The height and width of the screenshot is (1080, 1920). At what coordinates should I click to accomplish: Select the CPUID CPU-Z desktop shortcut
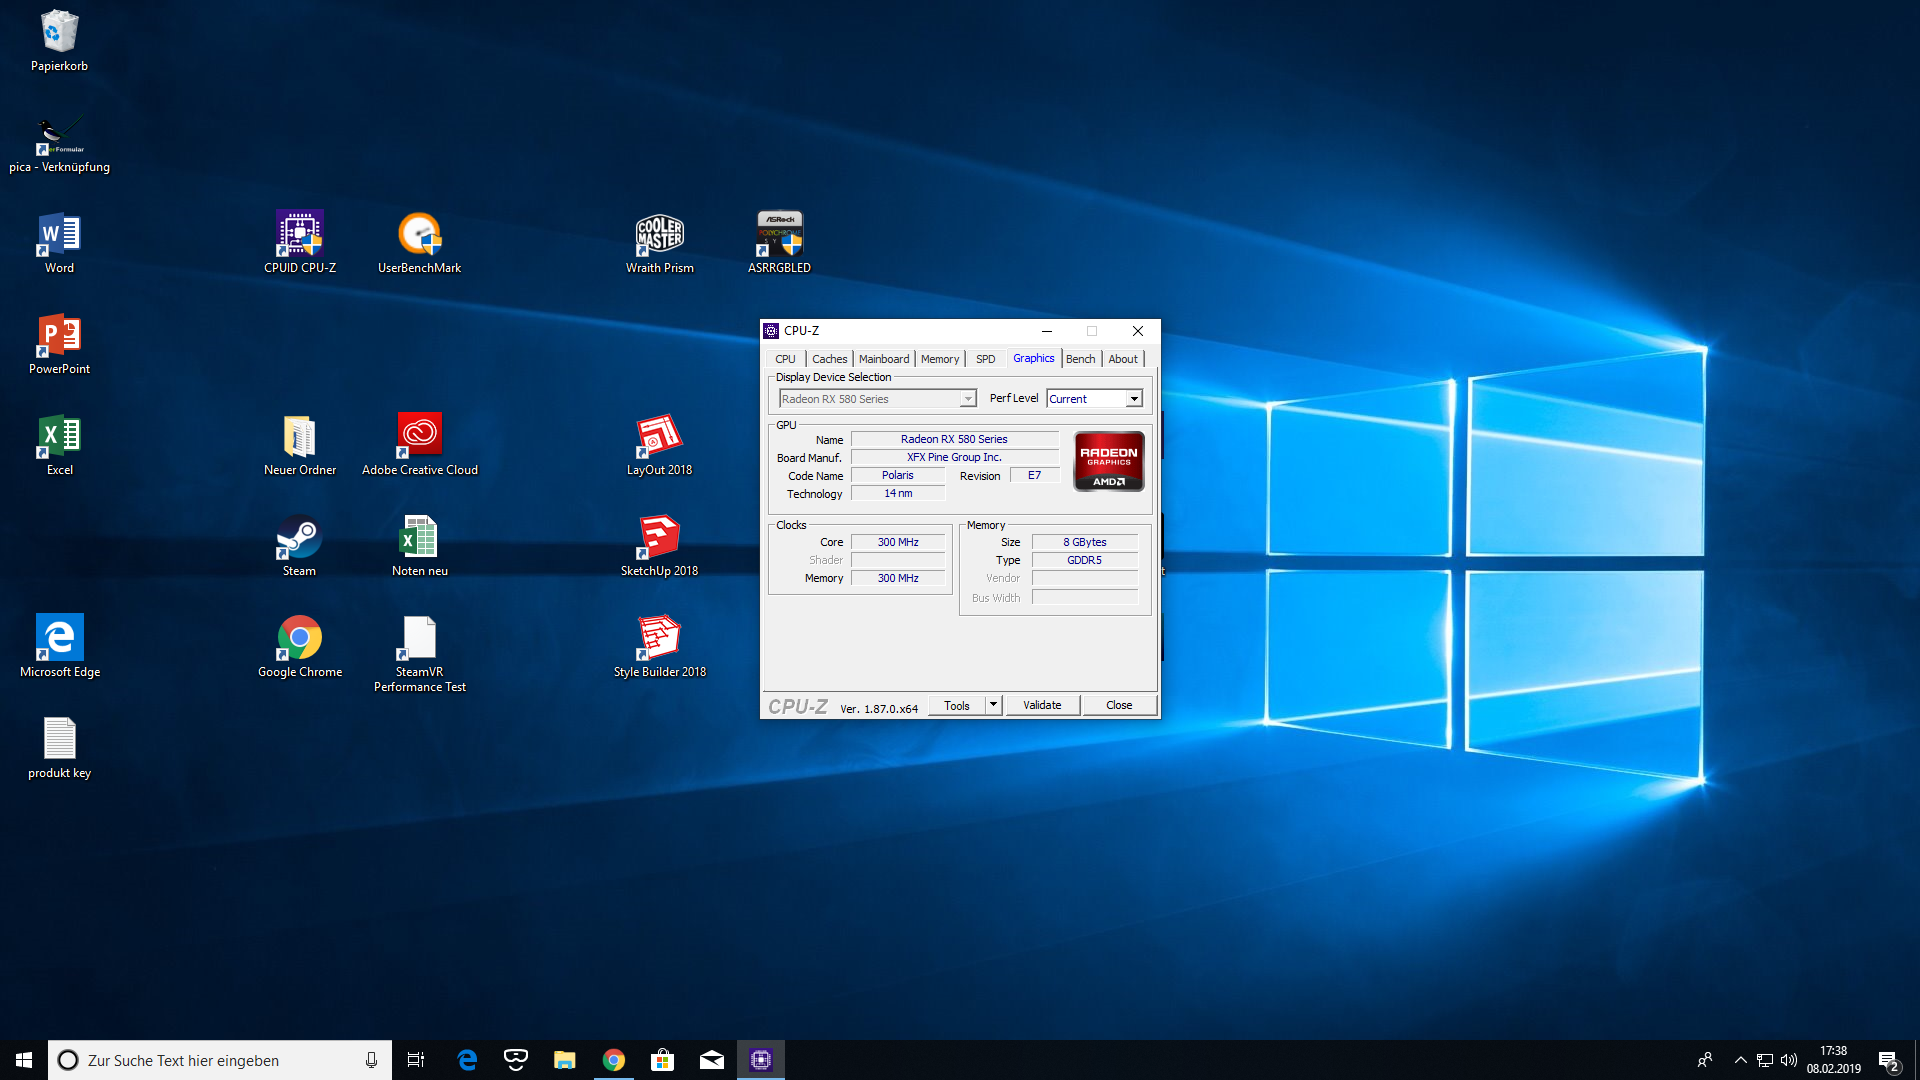pos(299,244)
